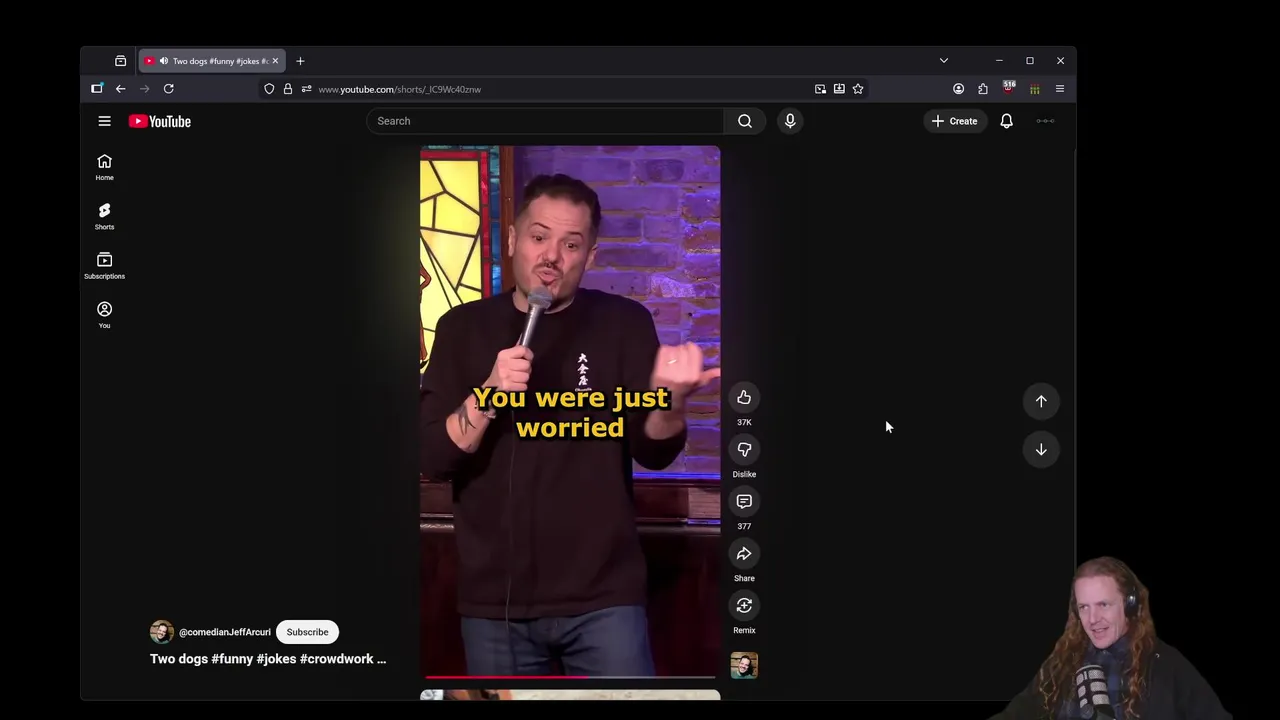Reload the page
Image resolution: width=1280 pixels, height=720 pixels.
168,89
